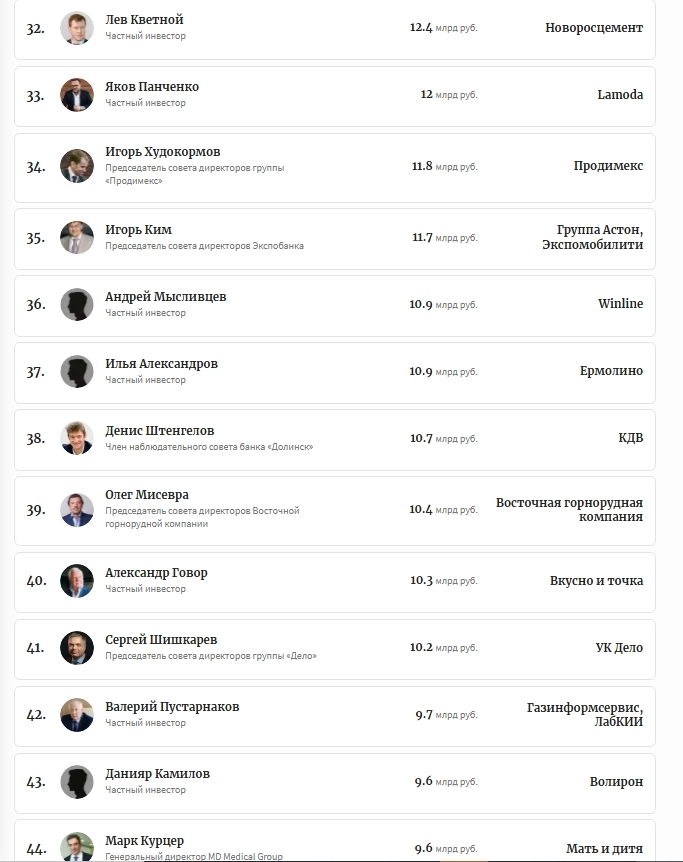The width and height of the screenshot is (683, 862).
Task: Open Яков Панченко's avatar picture
Action: tap(77, 95)
